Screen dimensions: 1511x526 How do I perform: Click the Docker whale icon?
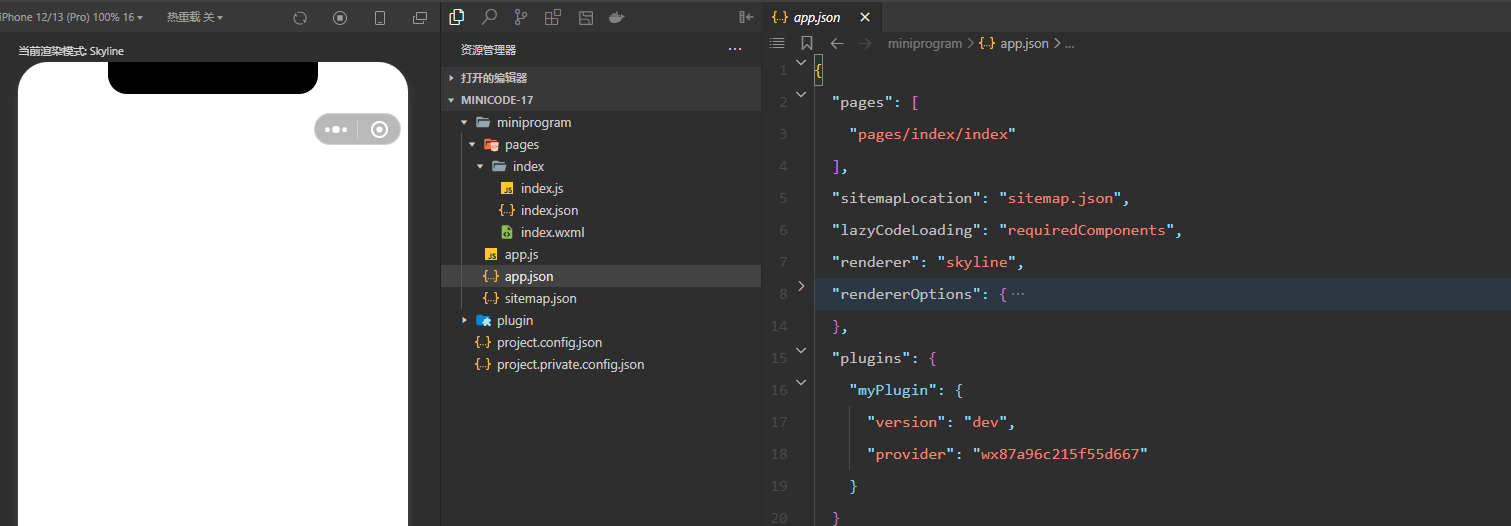[617, 17]
